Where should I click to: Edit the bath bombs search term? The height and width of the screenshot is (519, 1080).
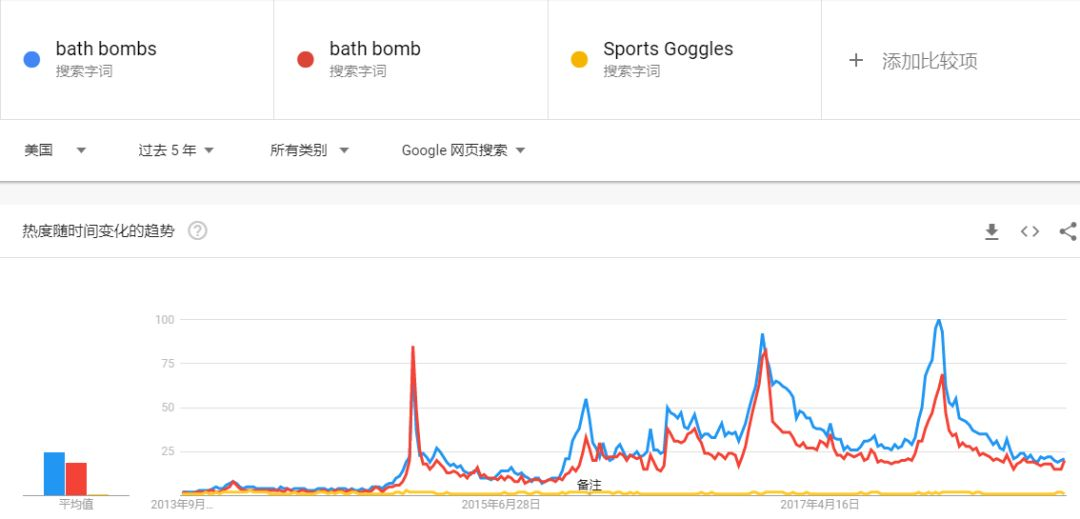106,49
